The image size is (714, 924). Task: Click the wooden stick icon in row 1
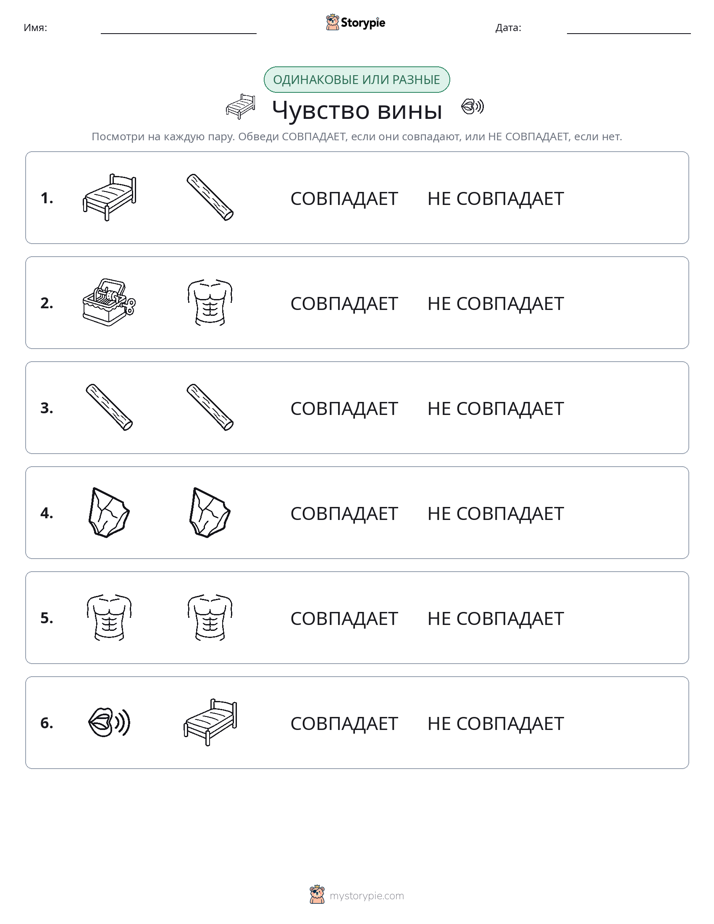coord(210,197)
